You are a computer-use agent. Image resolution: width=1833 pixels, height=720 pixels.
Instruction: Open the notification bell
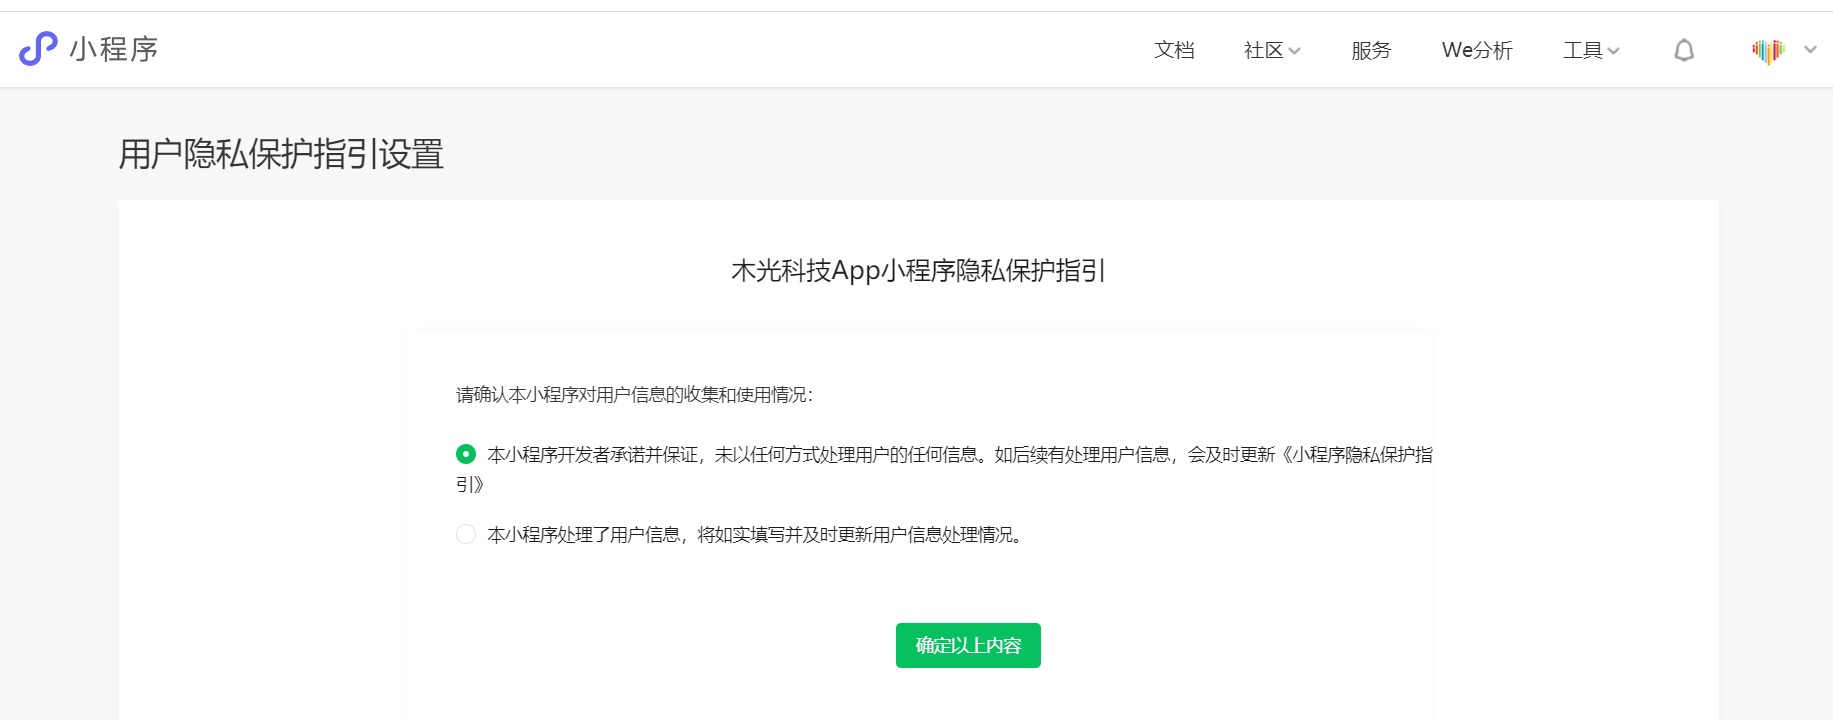click(x=1684, y=50)
